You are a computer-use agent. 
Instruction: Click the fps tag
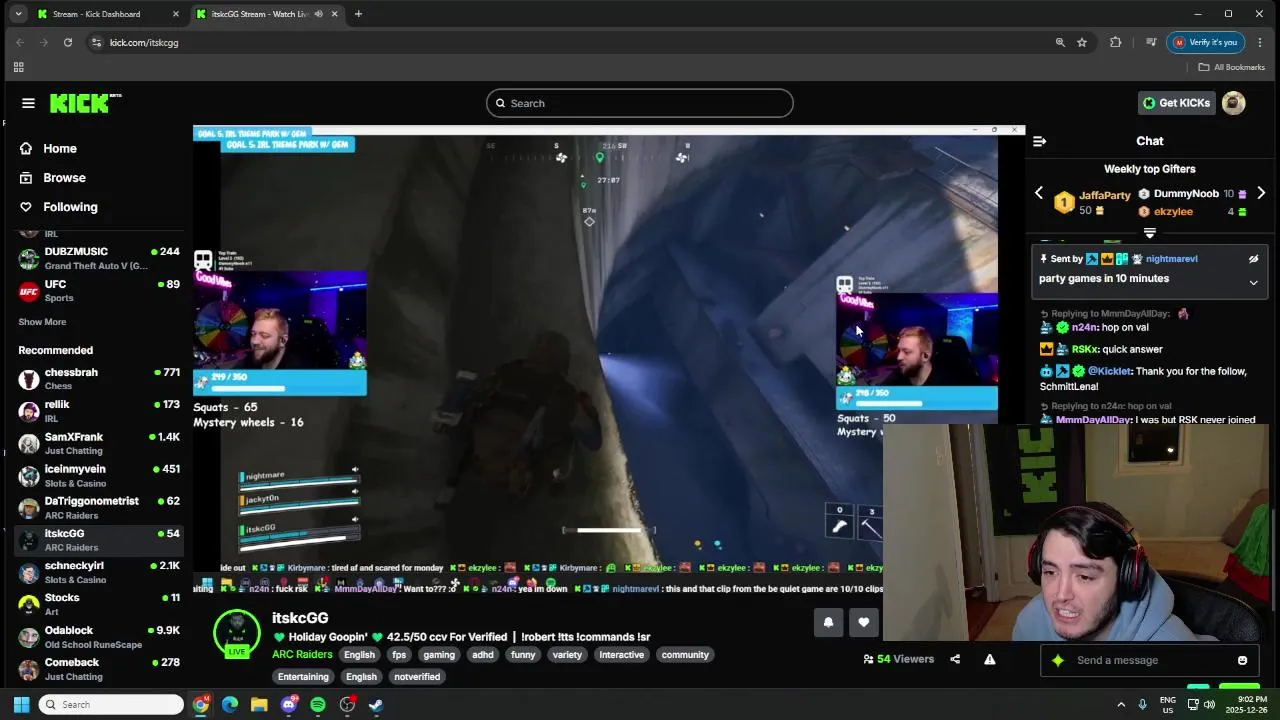[399, 655]
